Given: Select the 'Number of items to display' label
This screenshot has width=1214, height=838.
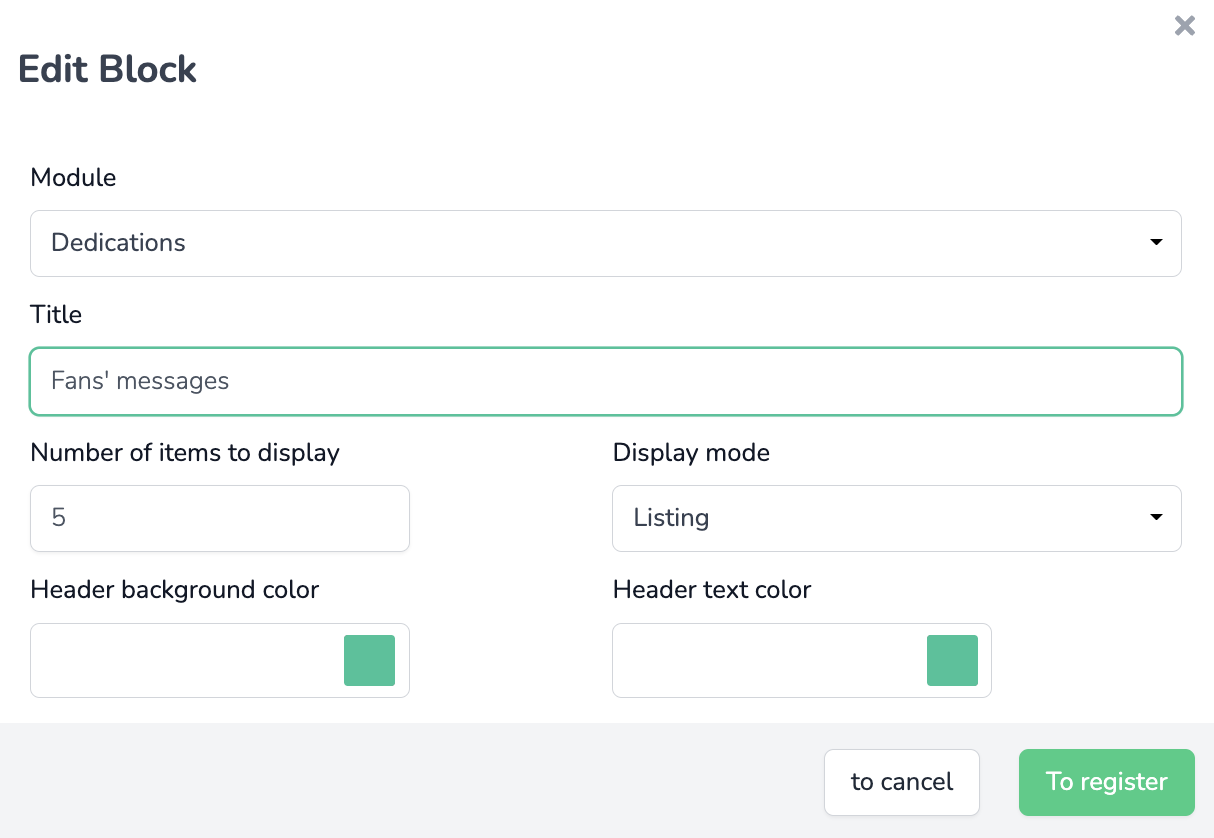Looking at the screenshot, I should click(185, 453).
